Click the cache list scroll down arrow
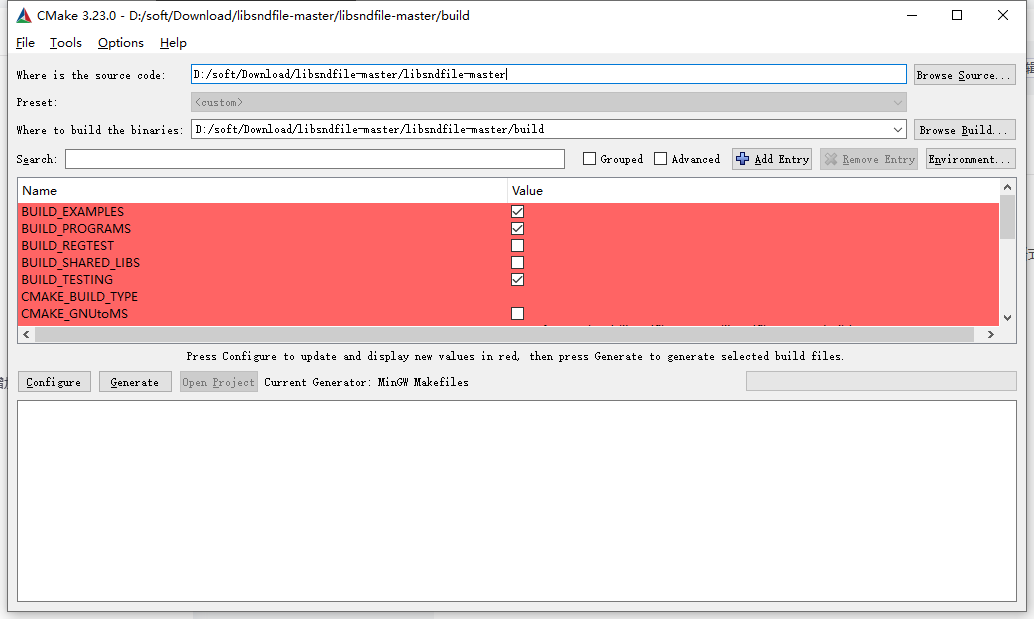Viewport: 1034px width, 619px height. point(1008,318)
